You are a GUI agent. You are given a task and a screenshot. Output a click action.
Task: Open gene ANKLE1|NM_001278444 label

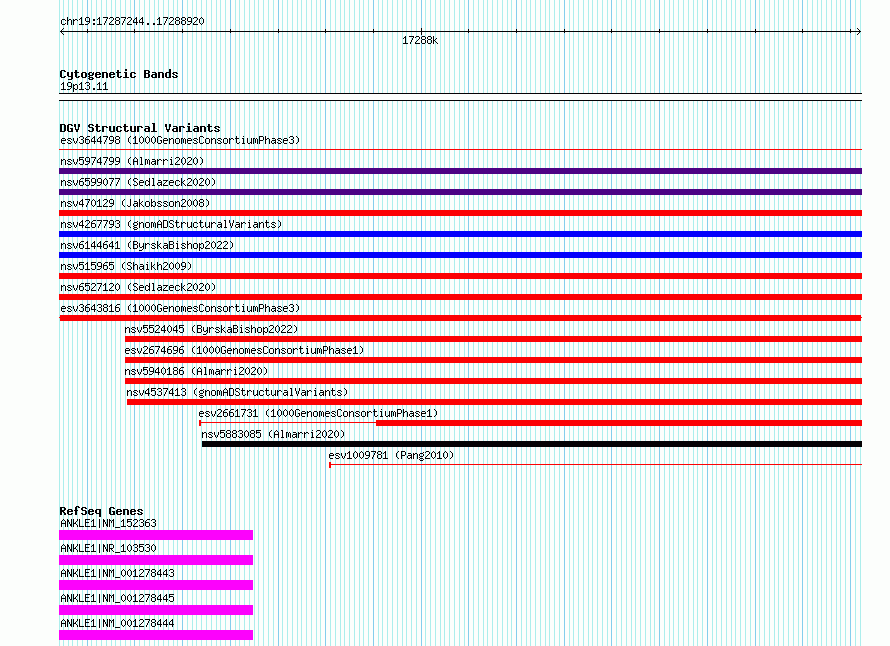pyautogui.click(x=117, y=623)
